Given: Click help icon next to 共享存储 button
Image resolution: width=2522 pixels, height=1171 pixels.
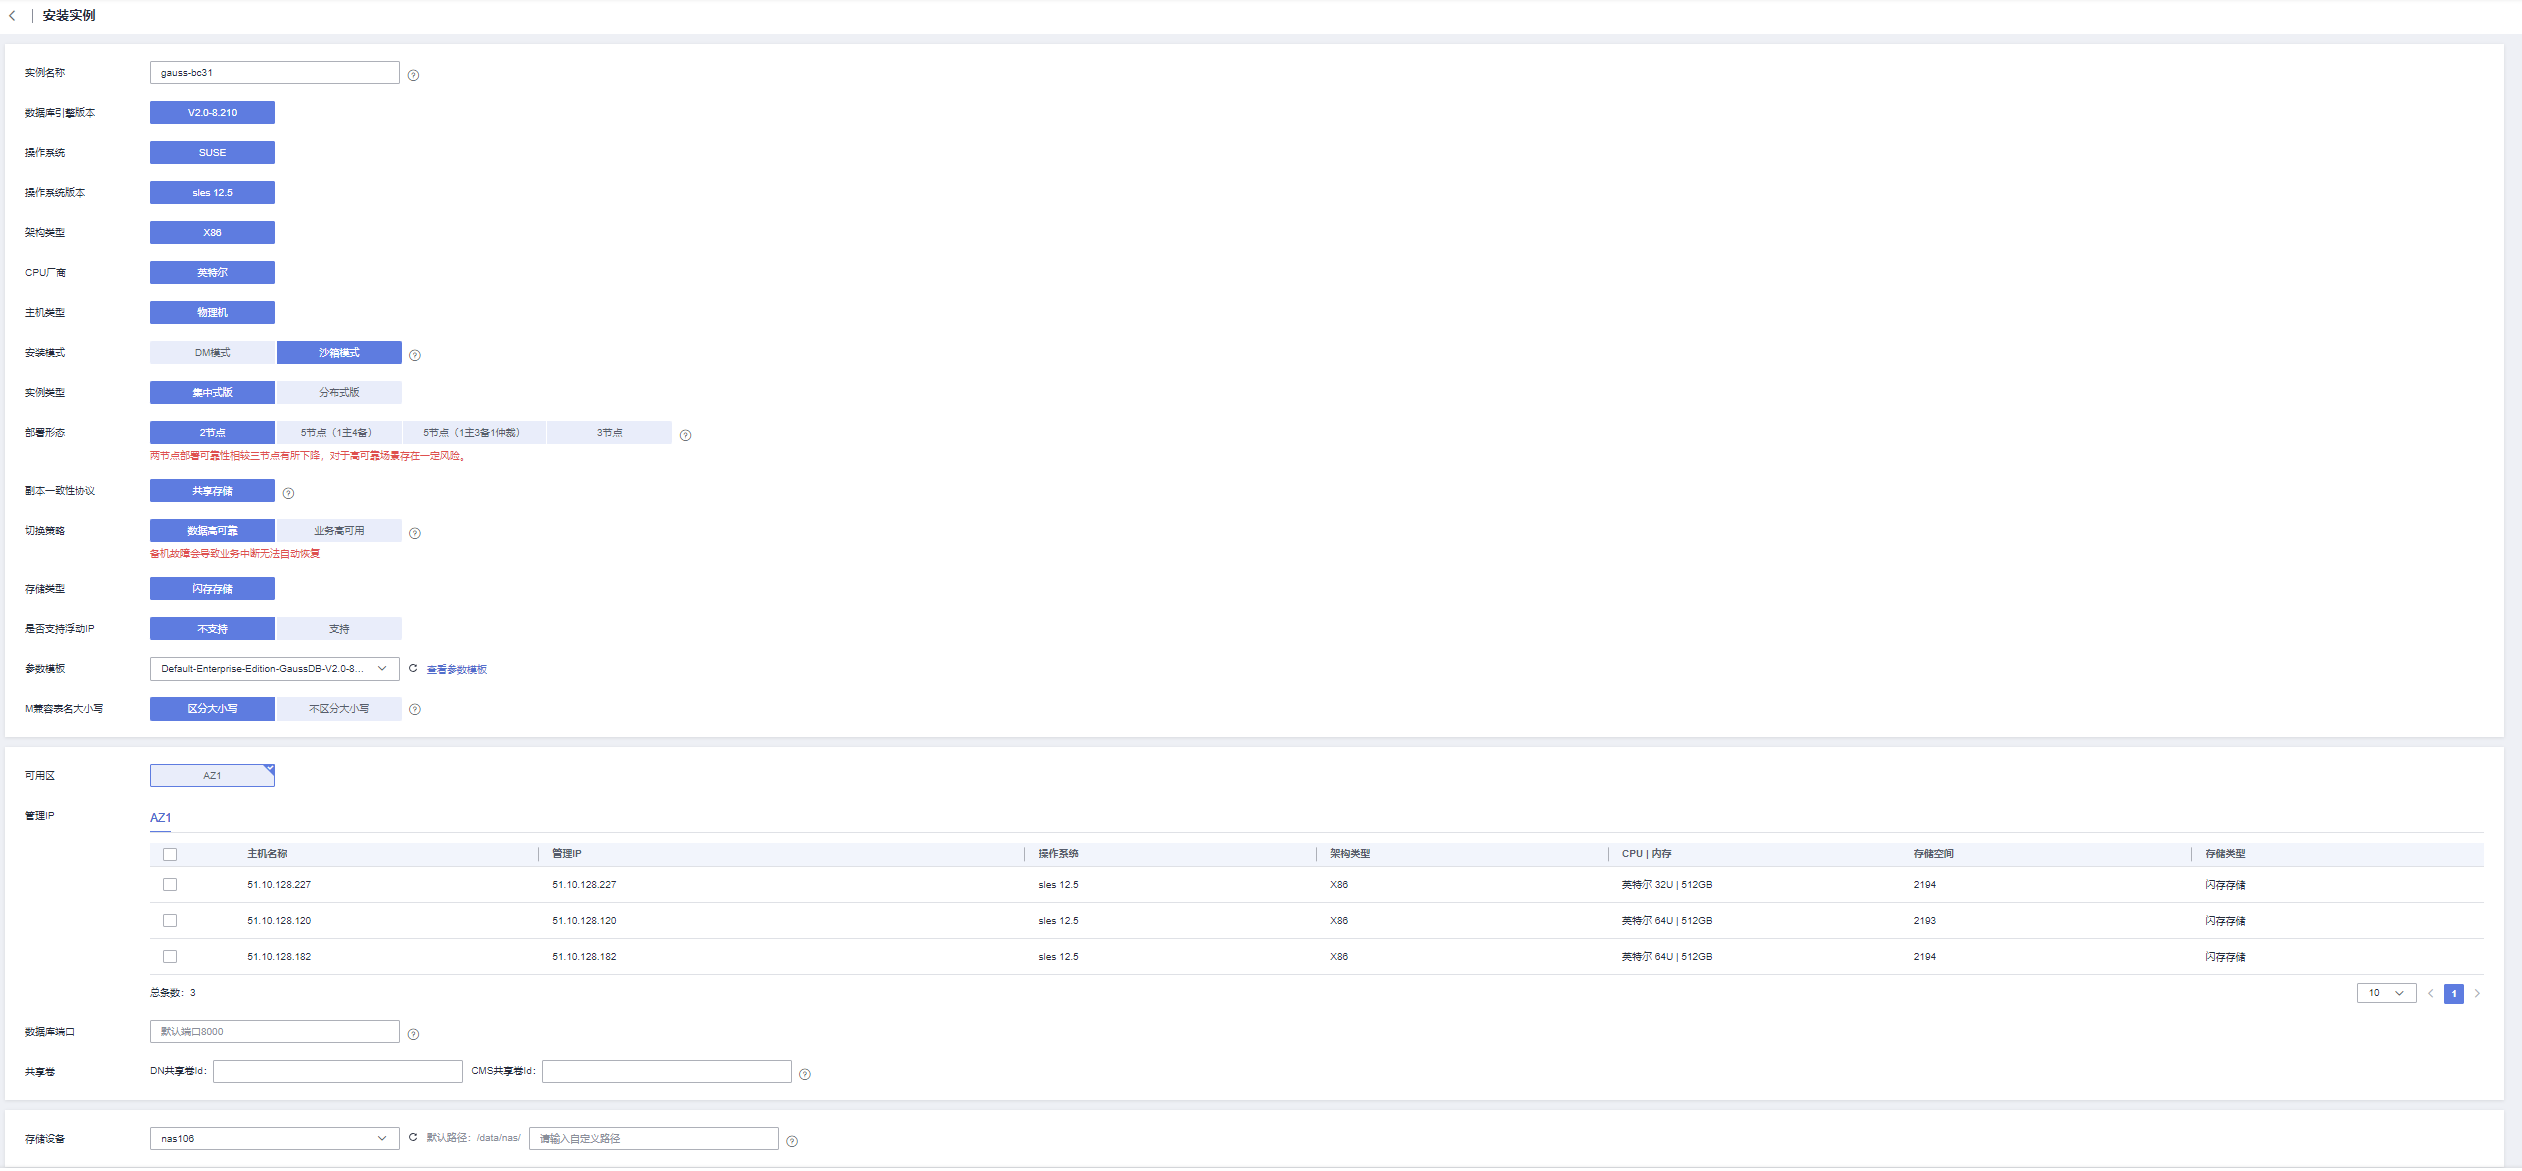Looking at the screenshot, I should coord(288,493).
